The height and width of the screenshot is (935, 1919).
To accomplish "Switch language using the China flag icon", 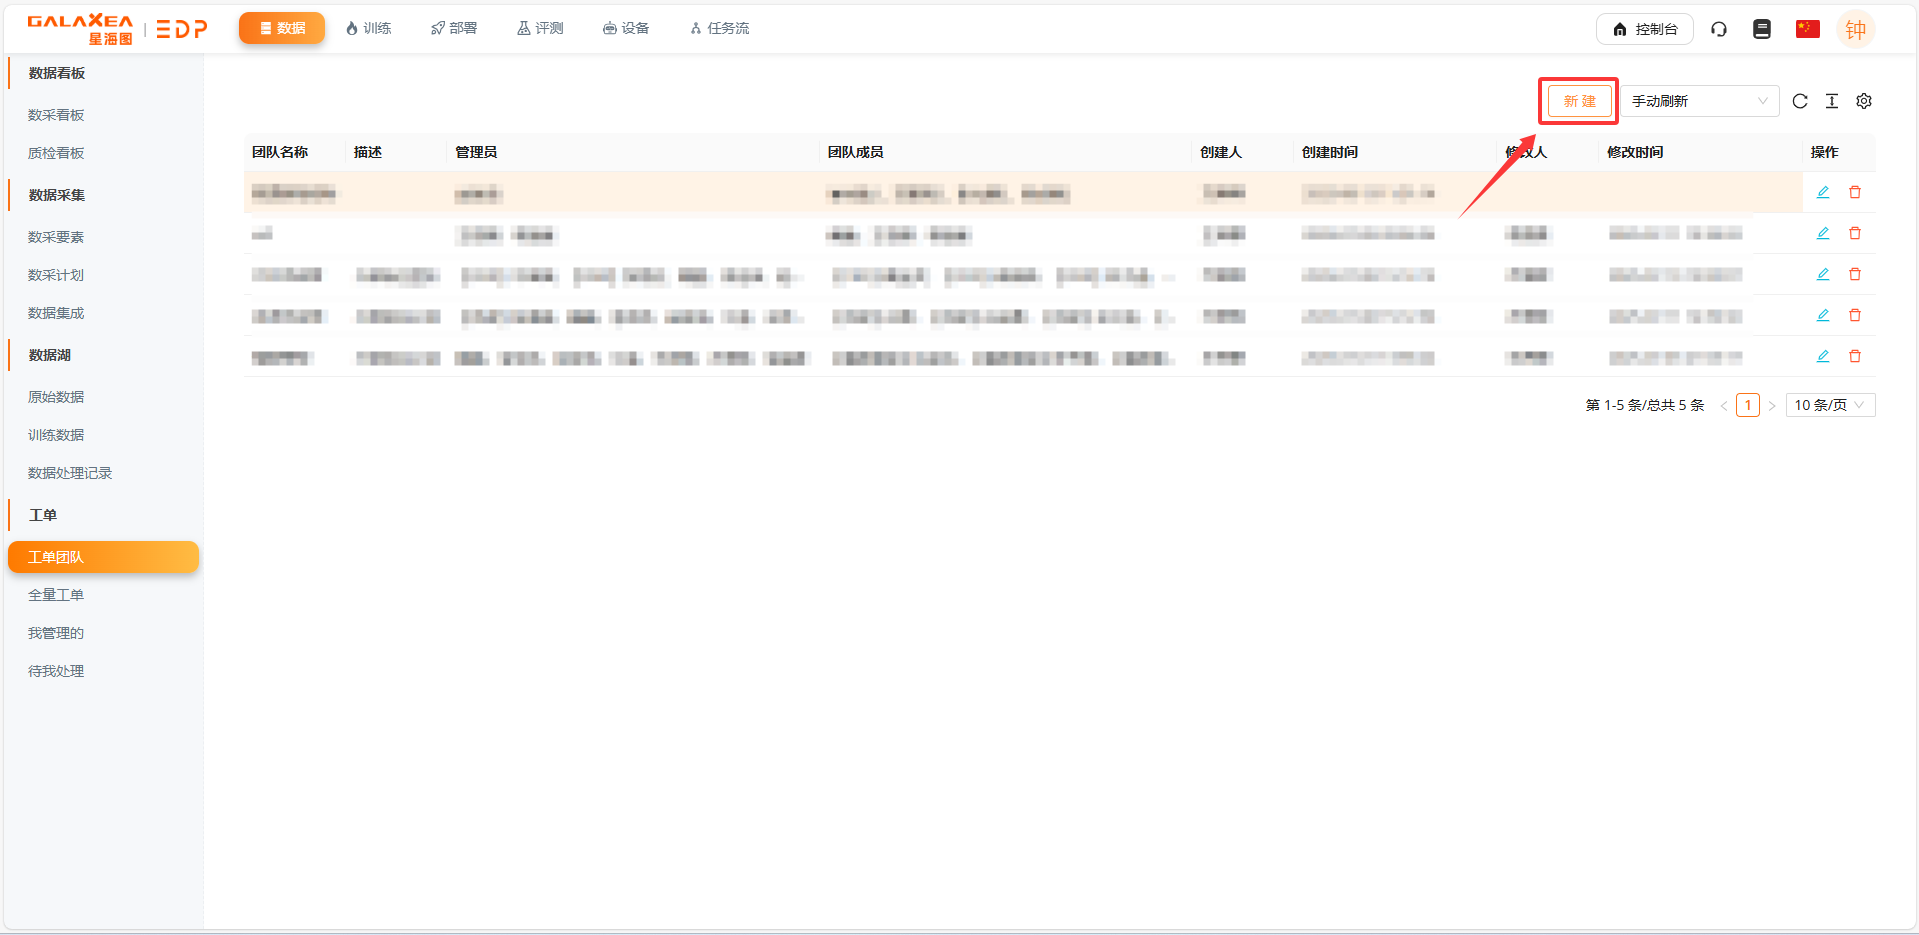I will coord(1807,29).
